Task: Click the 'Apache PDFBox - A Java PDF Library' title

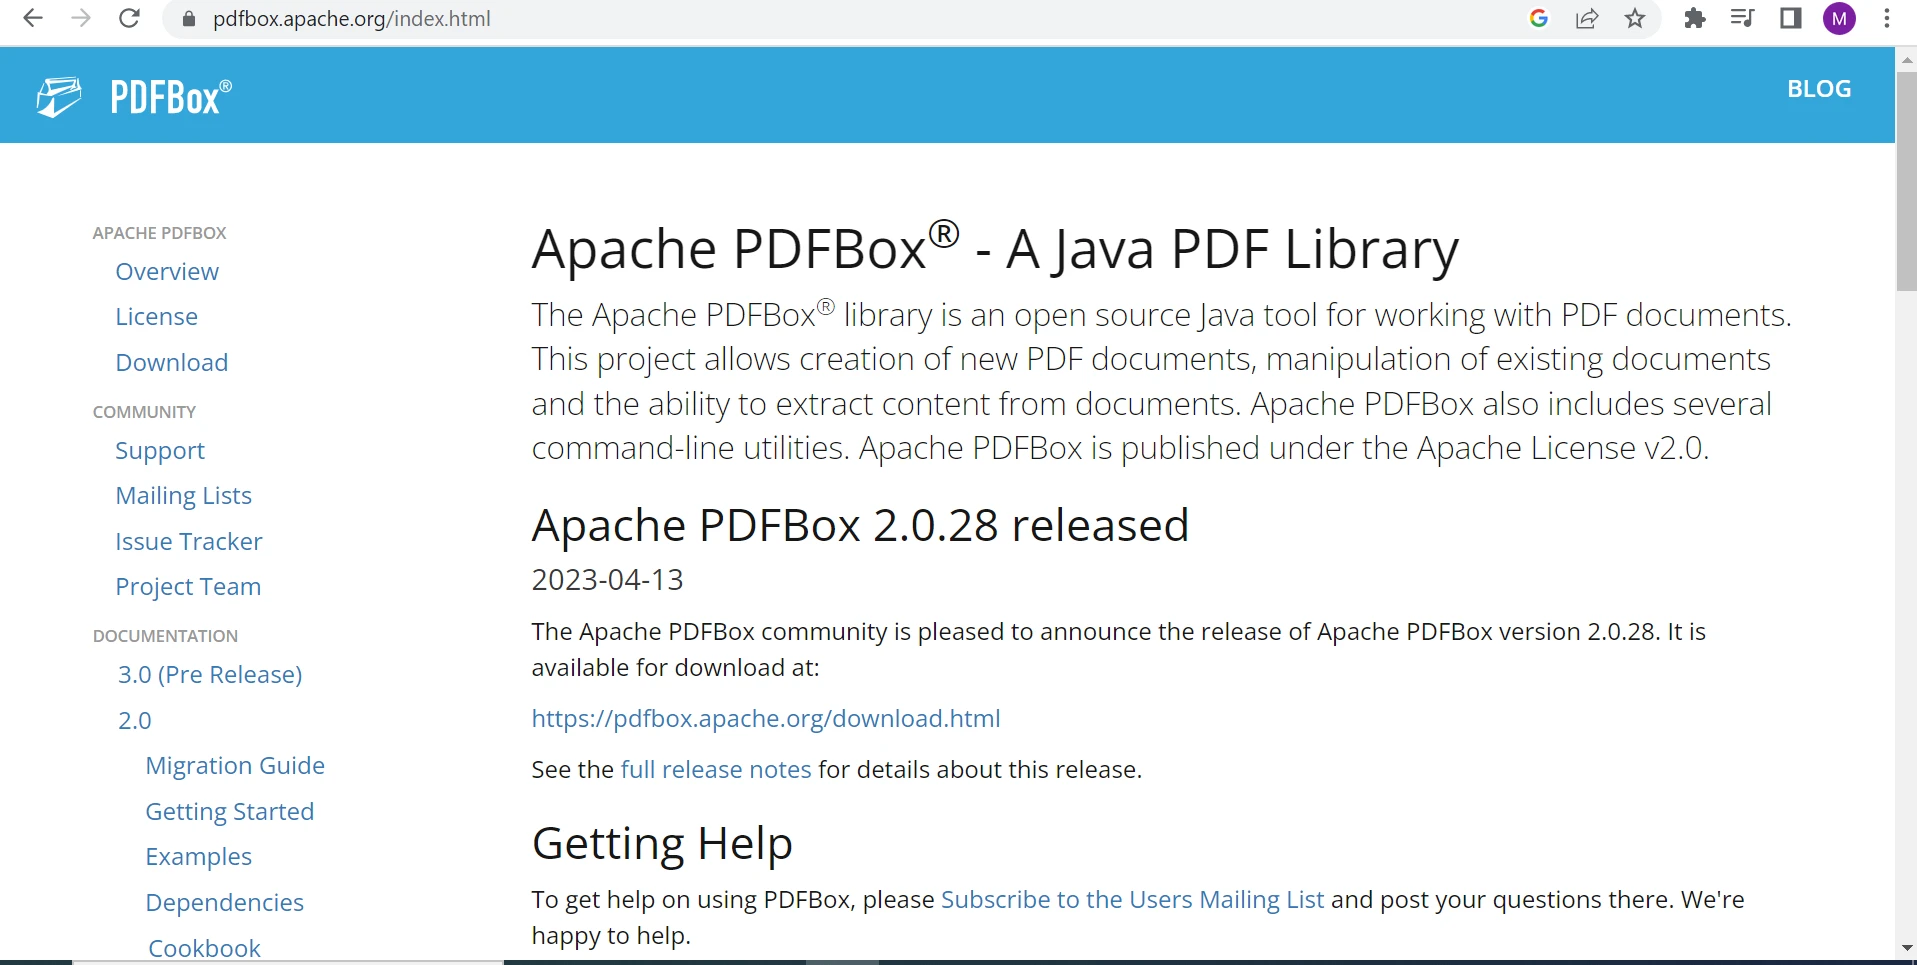Action: [995, 248]
